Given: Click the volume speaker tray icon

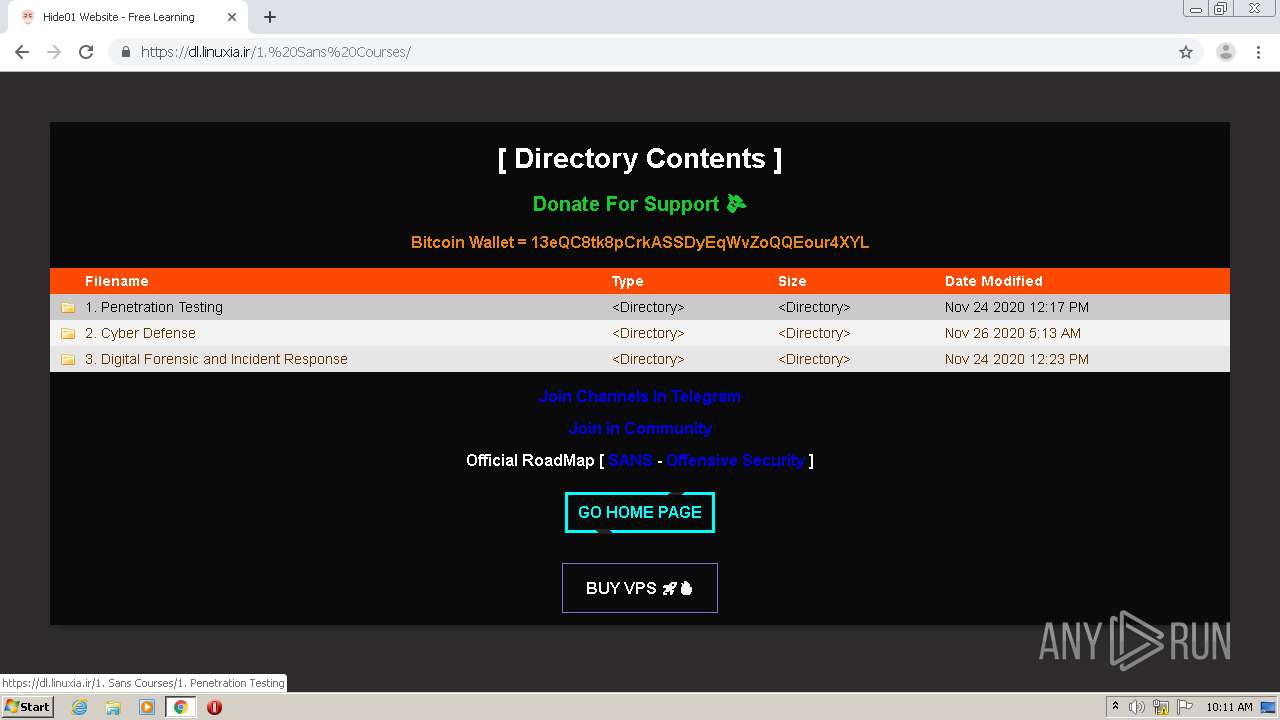Looking at the screenshot, I should coord(1137,707).
